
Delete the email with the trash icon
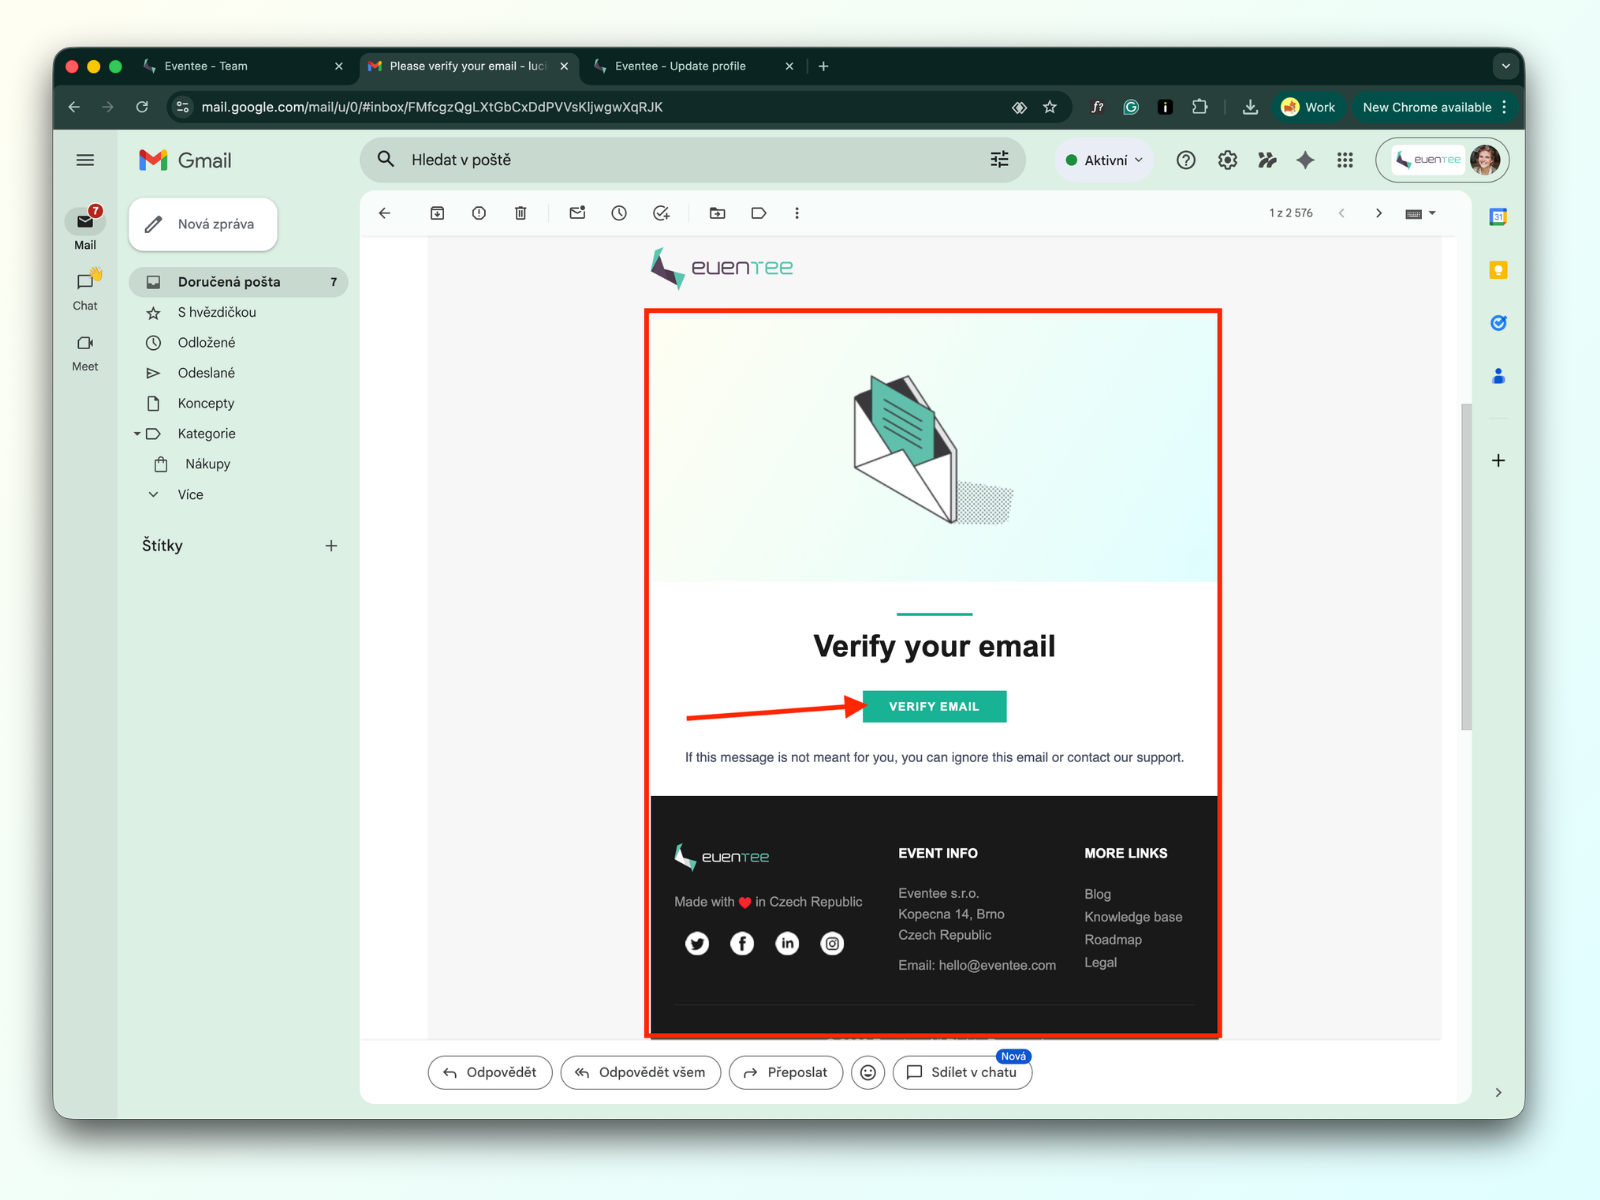(521, 213)
